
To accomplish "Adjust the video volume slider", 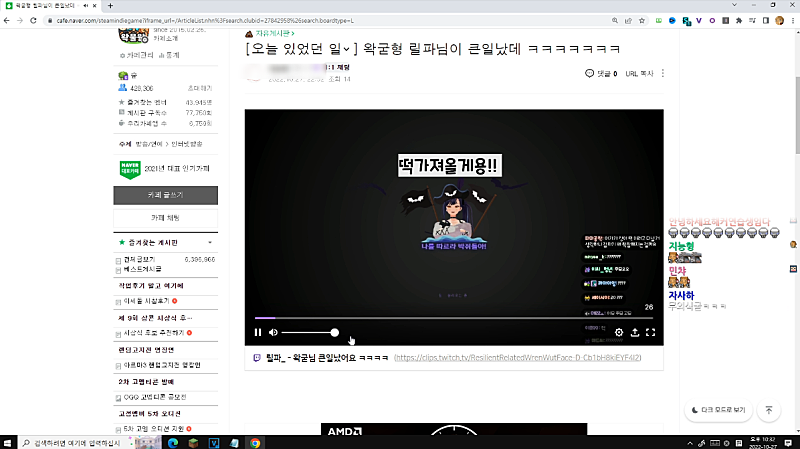I will point(310,333).
